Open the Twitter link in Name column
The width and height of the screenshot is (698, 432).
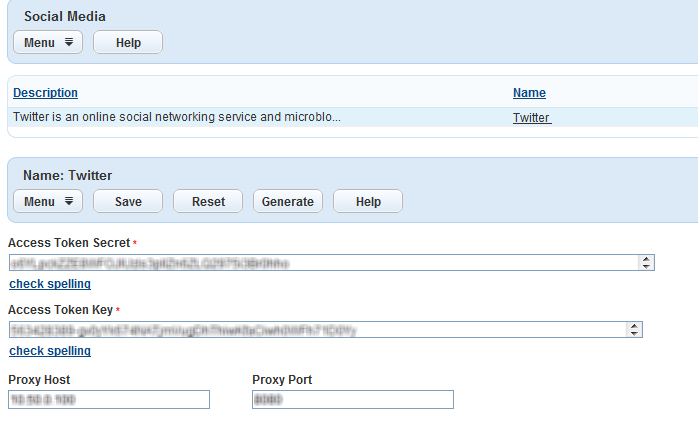click(x=531, y=118)
